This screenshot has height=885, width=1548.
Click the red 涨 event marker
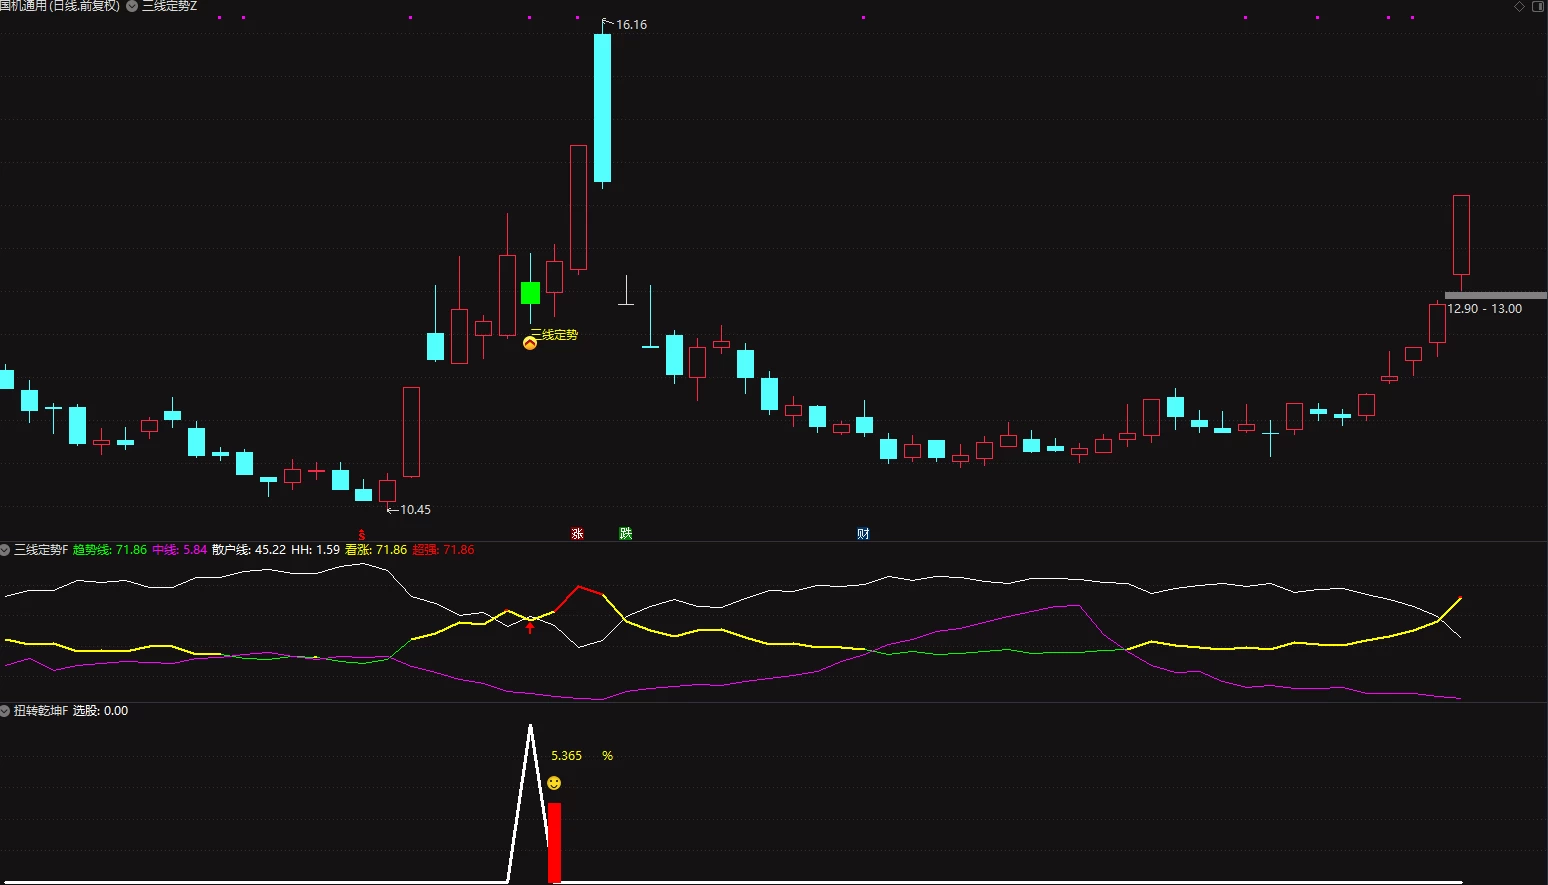click(x=577, y=533)
